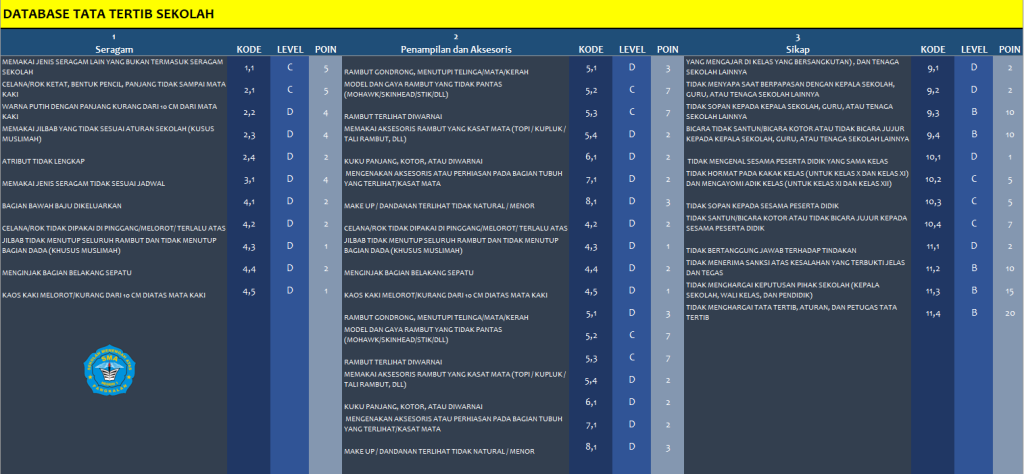Select code cell '11,2'
Screen dimensions: 1024x474
click(x=933, y=268)
